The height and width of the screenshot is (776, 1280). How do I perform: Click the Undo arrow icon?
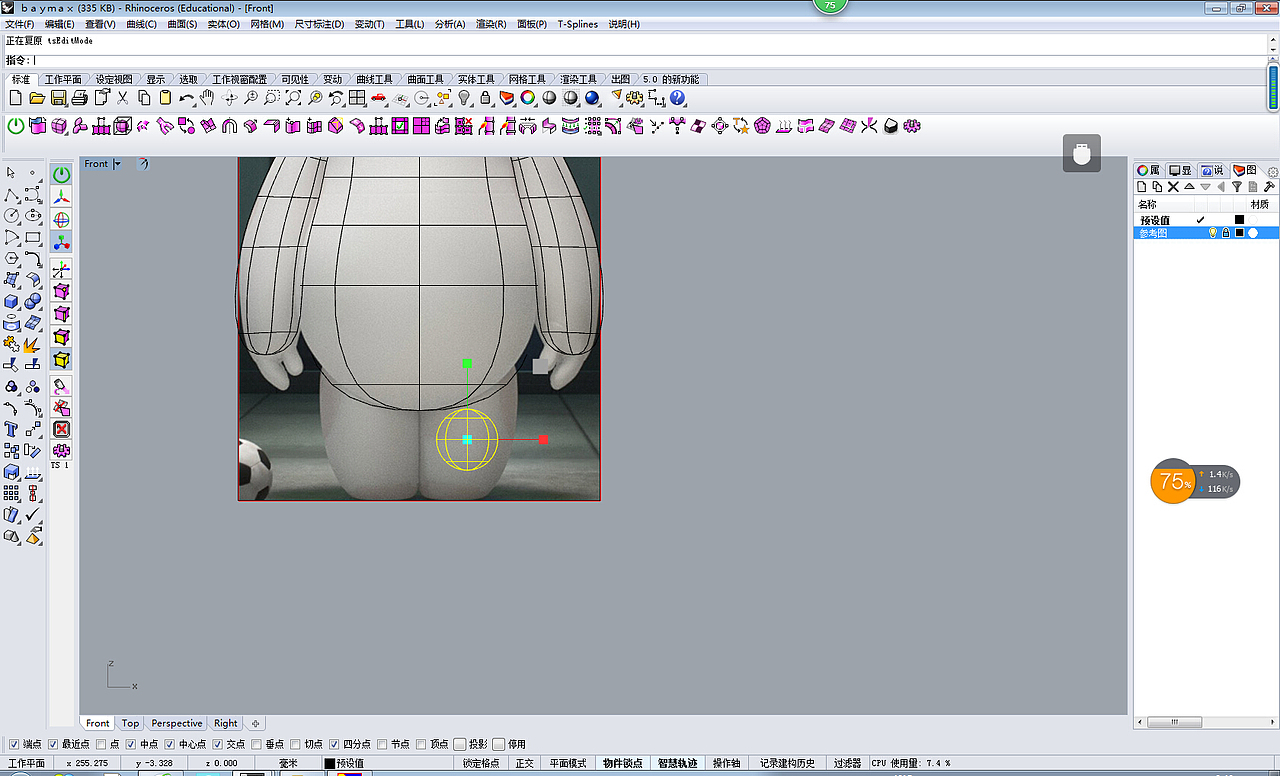tap(187, 98)
